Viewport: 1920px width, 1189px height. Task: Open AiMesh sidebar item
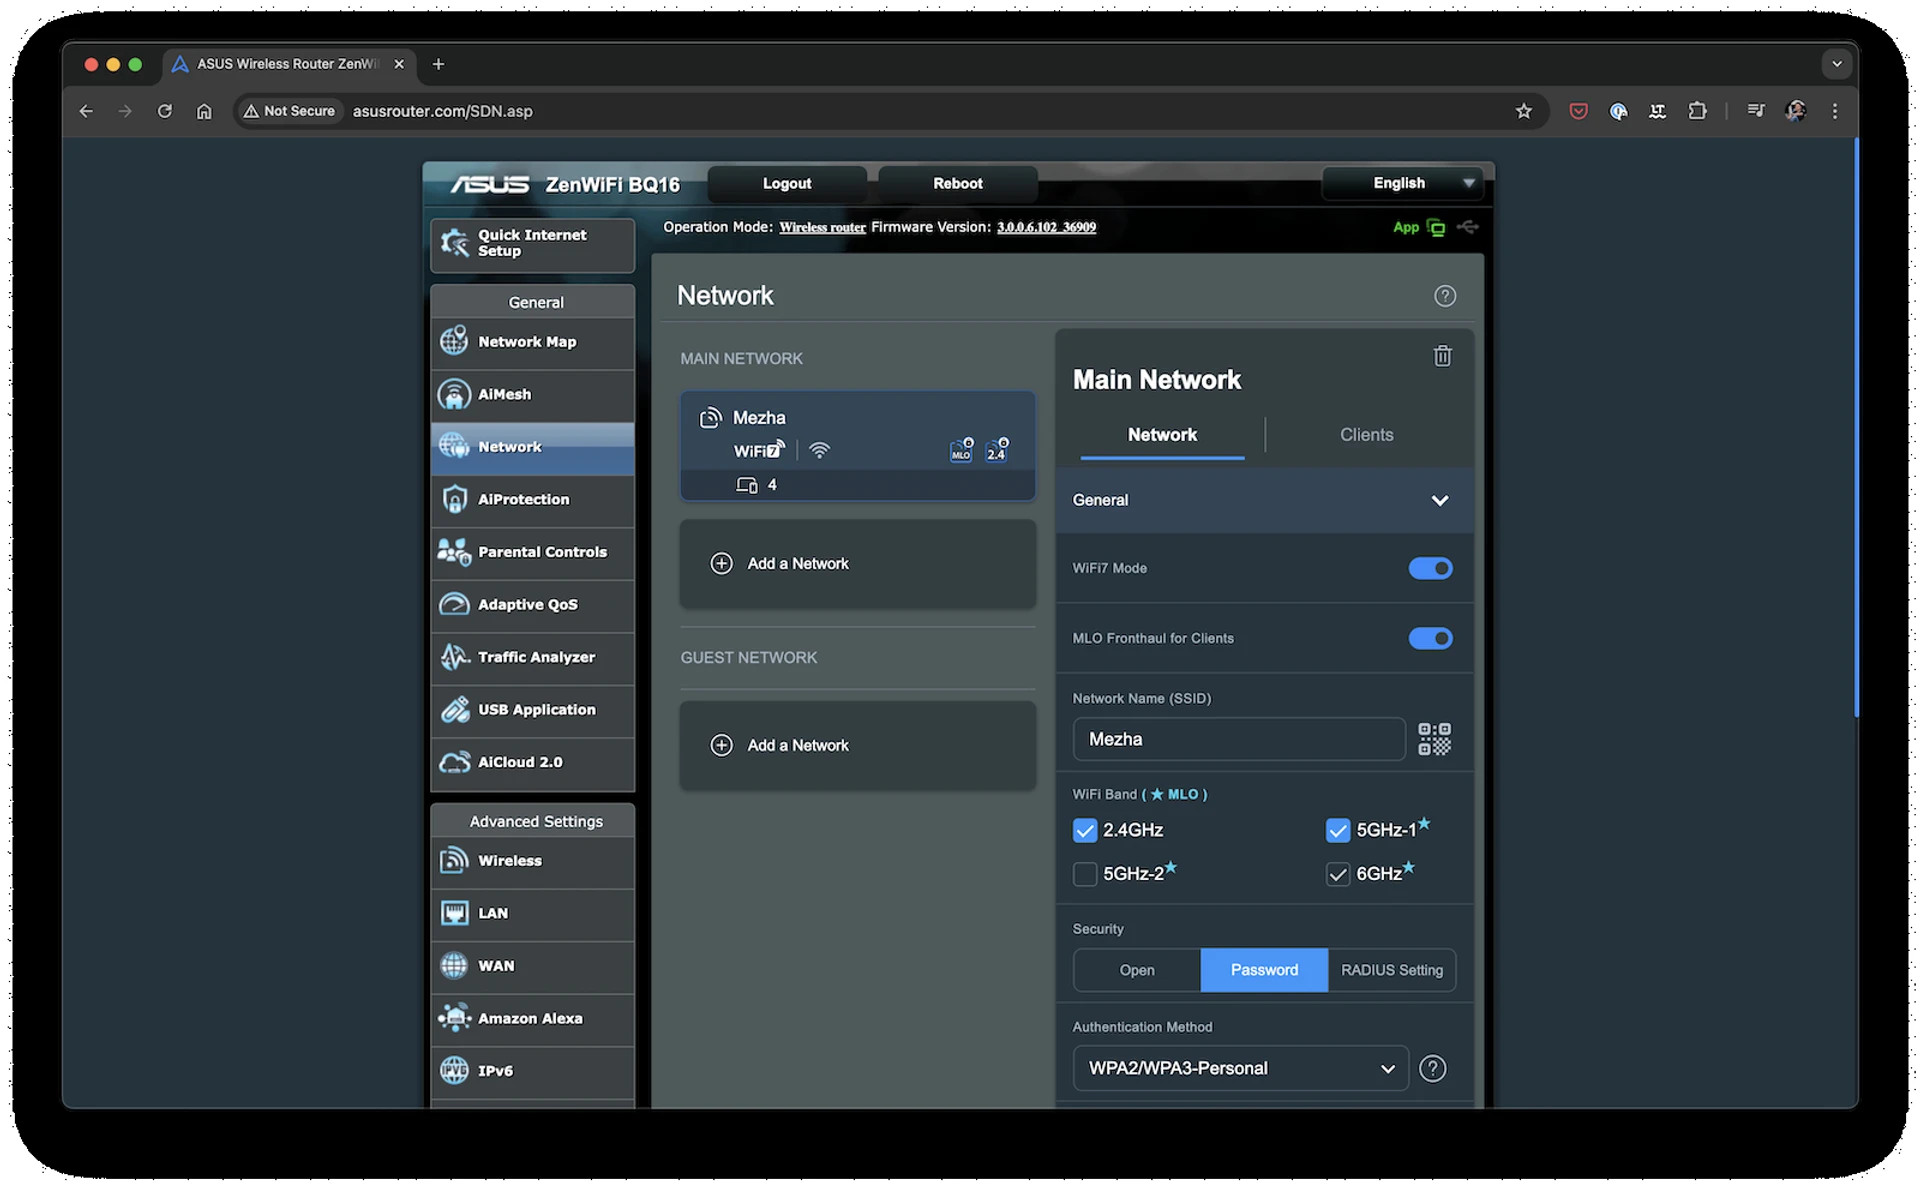point(532,394)
